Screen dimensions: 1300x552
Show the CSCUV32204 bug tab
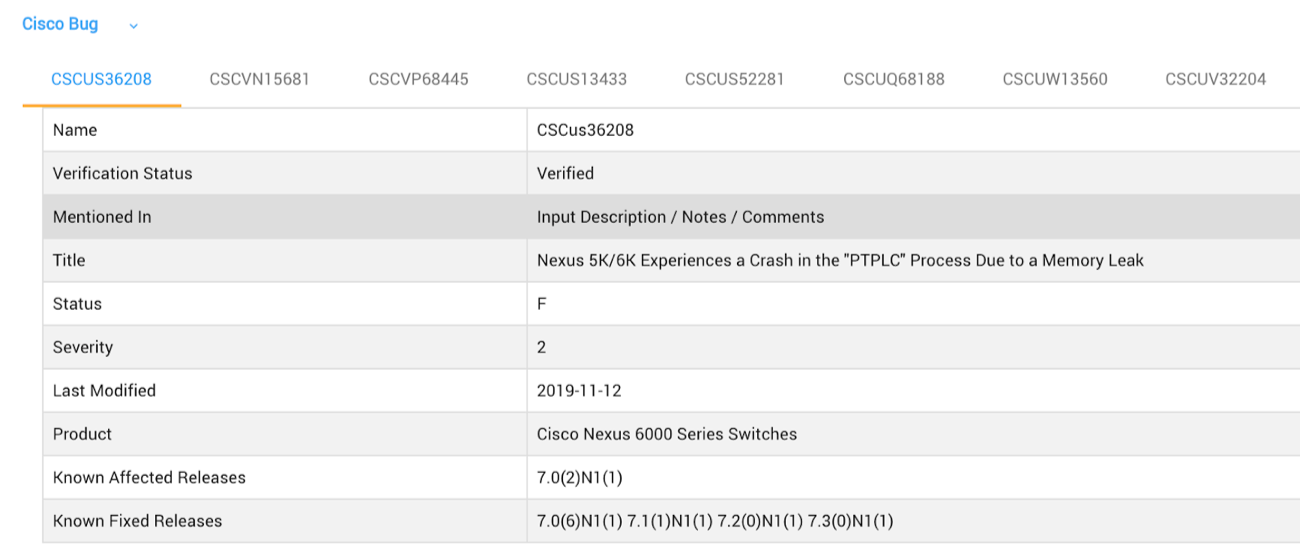point(1215,79)
